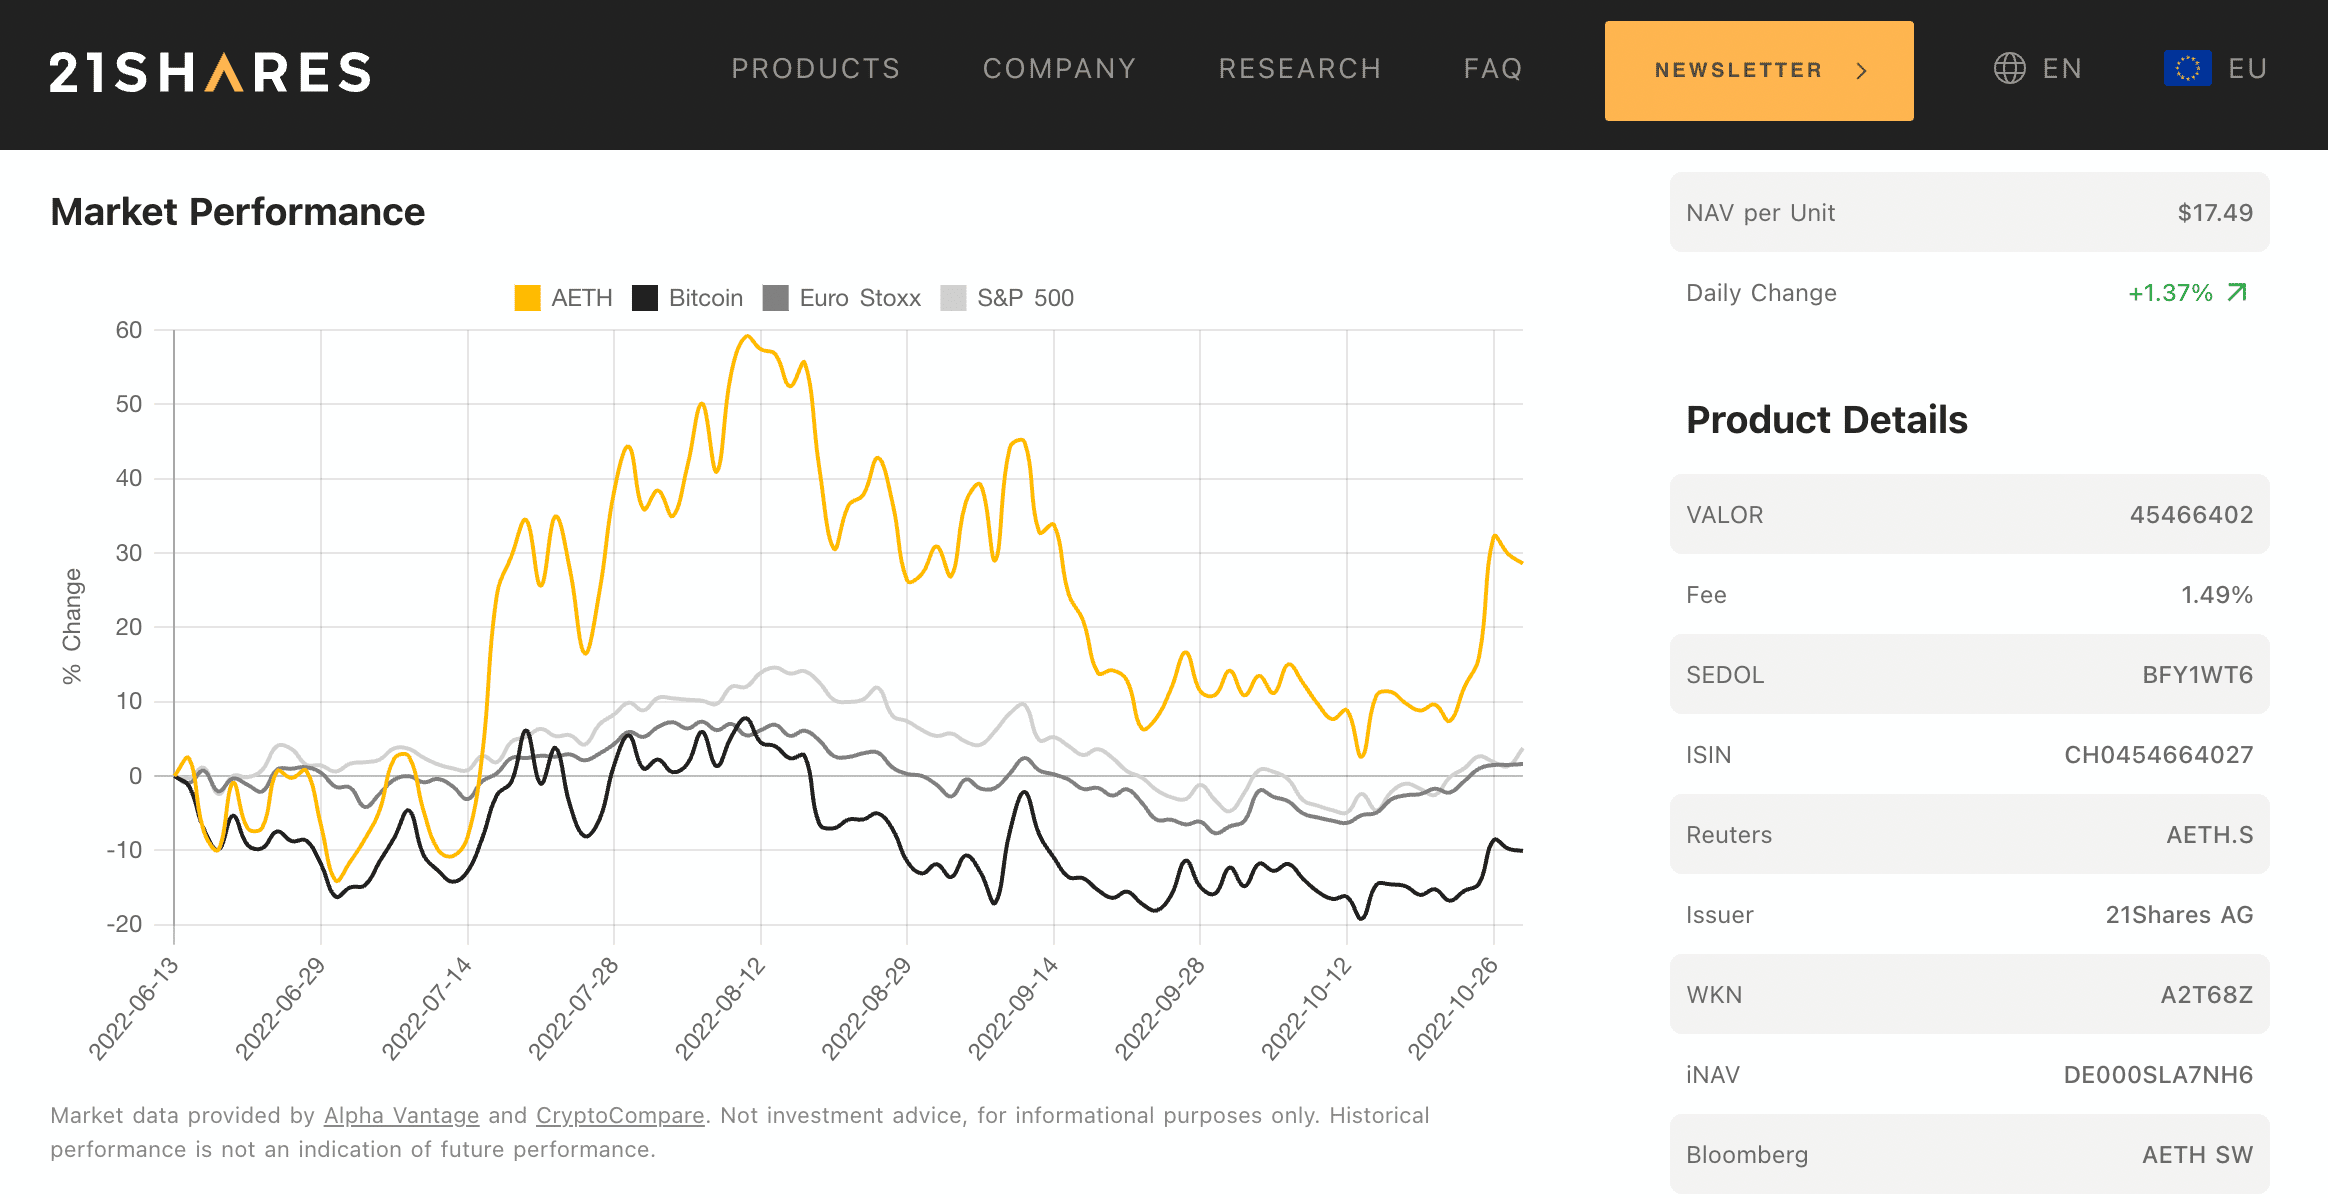Screen dimensions: 2328x1198
Task: Open the Alpha Vantage link
Action: (x=402, y=1116)
